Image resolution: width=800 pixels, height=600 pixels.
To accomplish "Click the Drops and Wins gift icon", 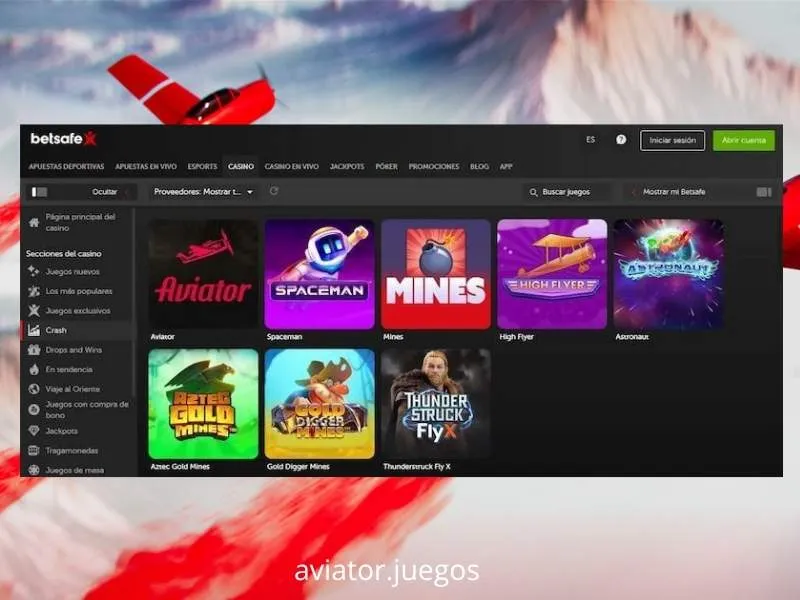I will click(x=34, y=349).
